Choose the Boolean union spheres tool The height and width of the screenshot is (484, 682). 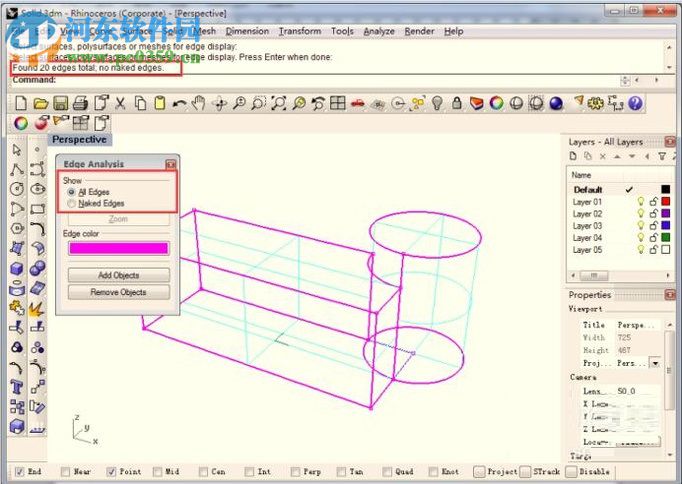[38, 268]
